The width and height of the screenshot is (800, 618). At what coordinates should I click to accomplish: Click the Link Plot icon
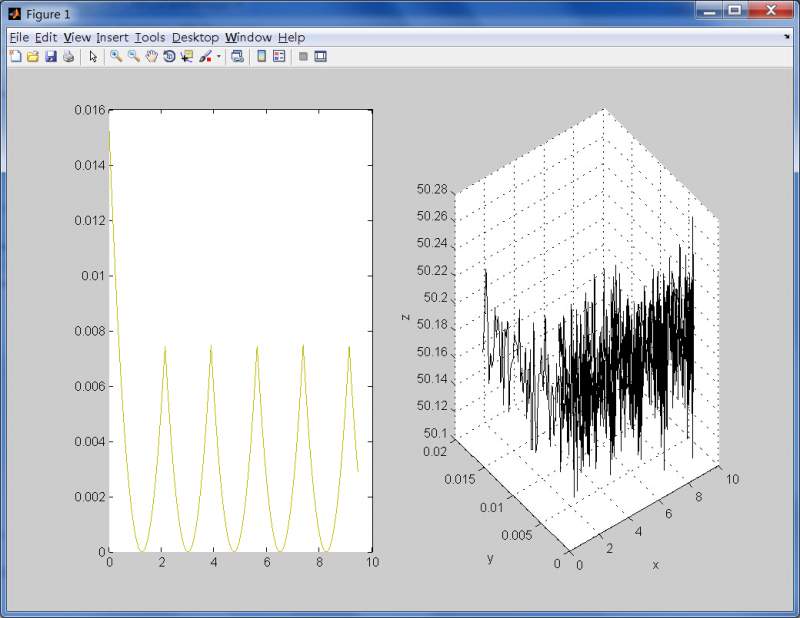click(237, 57)
